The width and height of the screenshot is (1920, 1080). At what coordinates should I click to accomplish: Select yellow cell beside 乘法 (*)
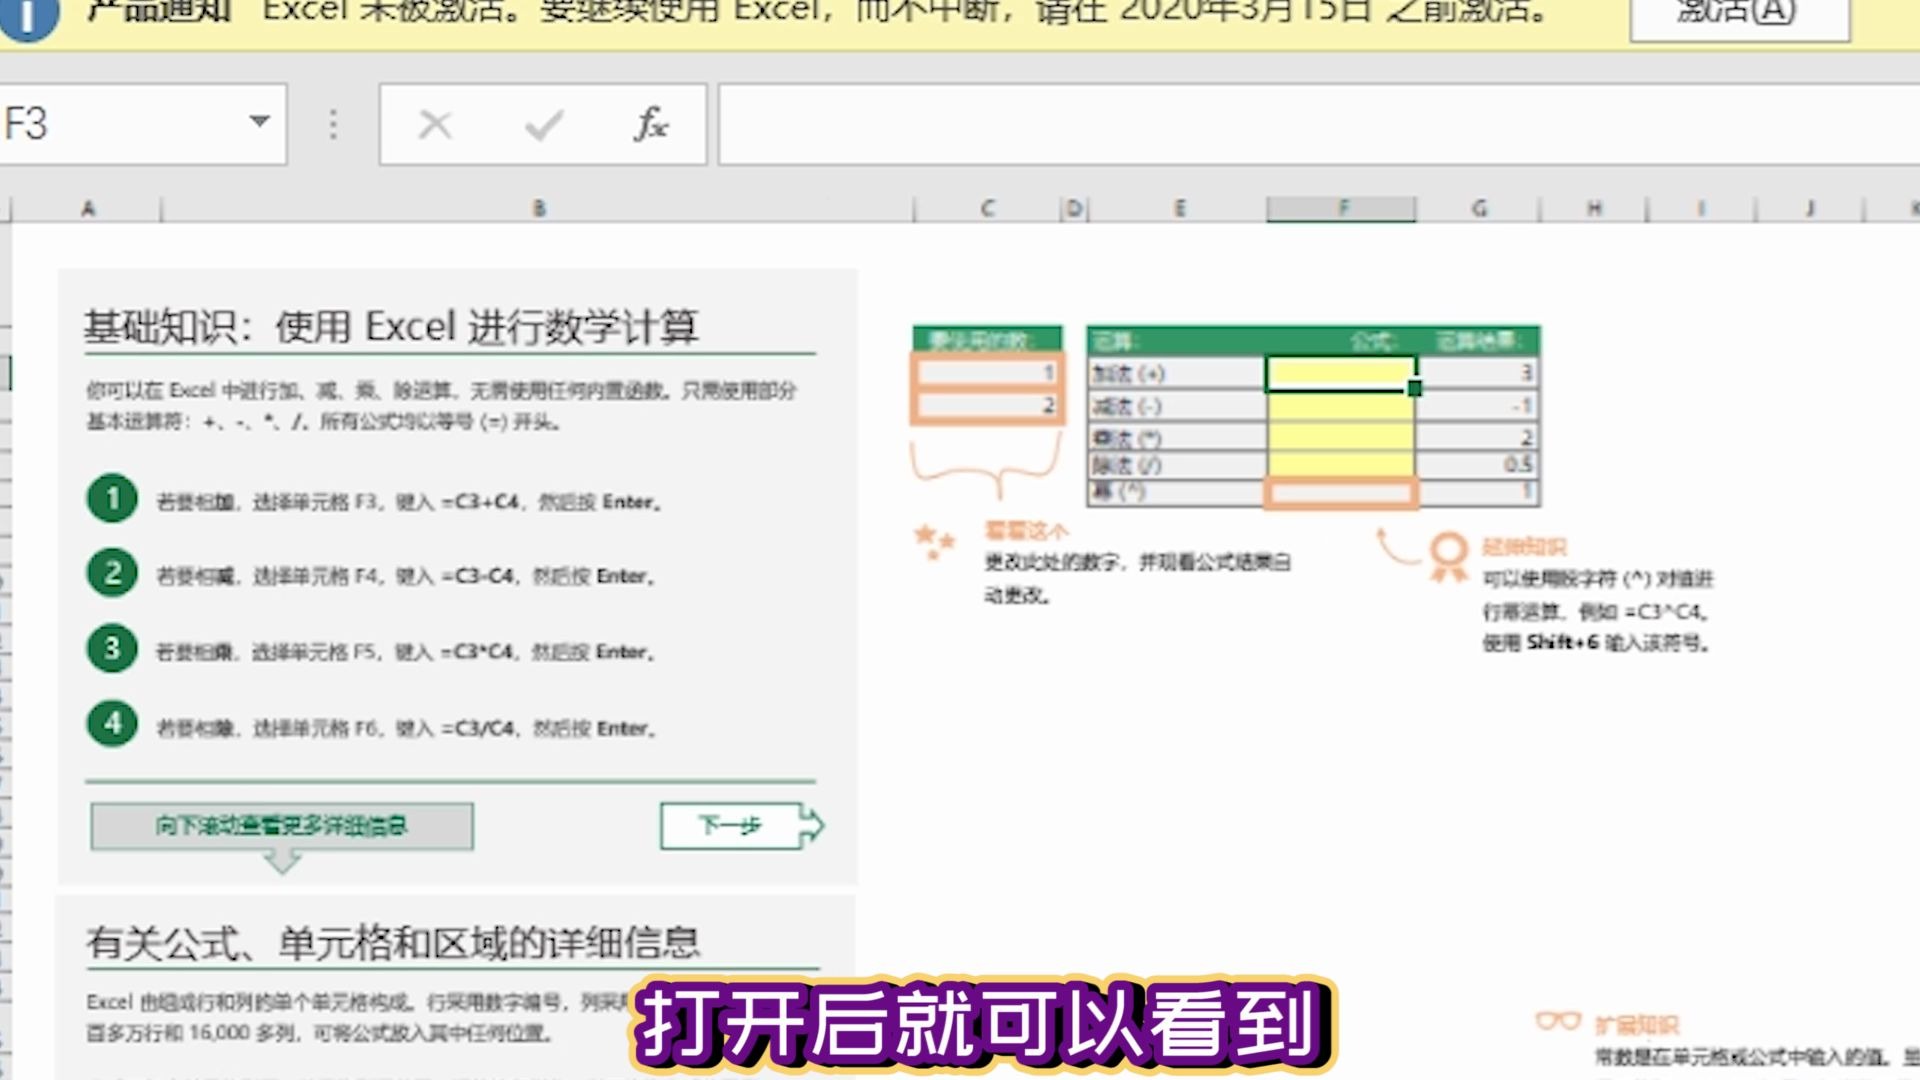point(1341,437)
